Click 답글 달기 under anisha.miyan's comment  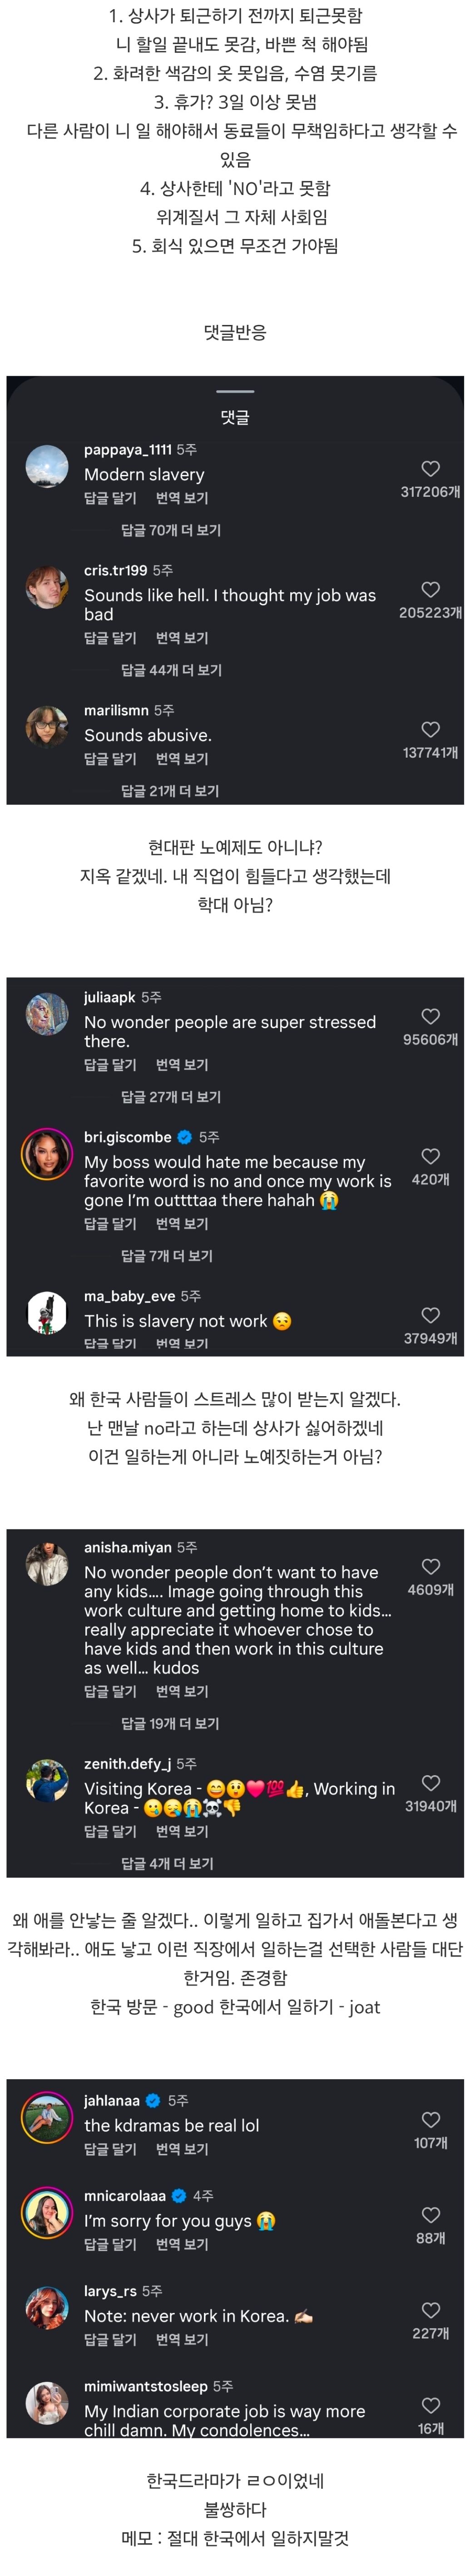point(110,1691)
